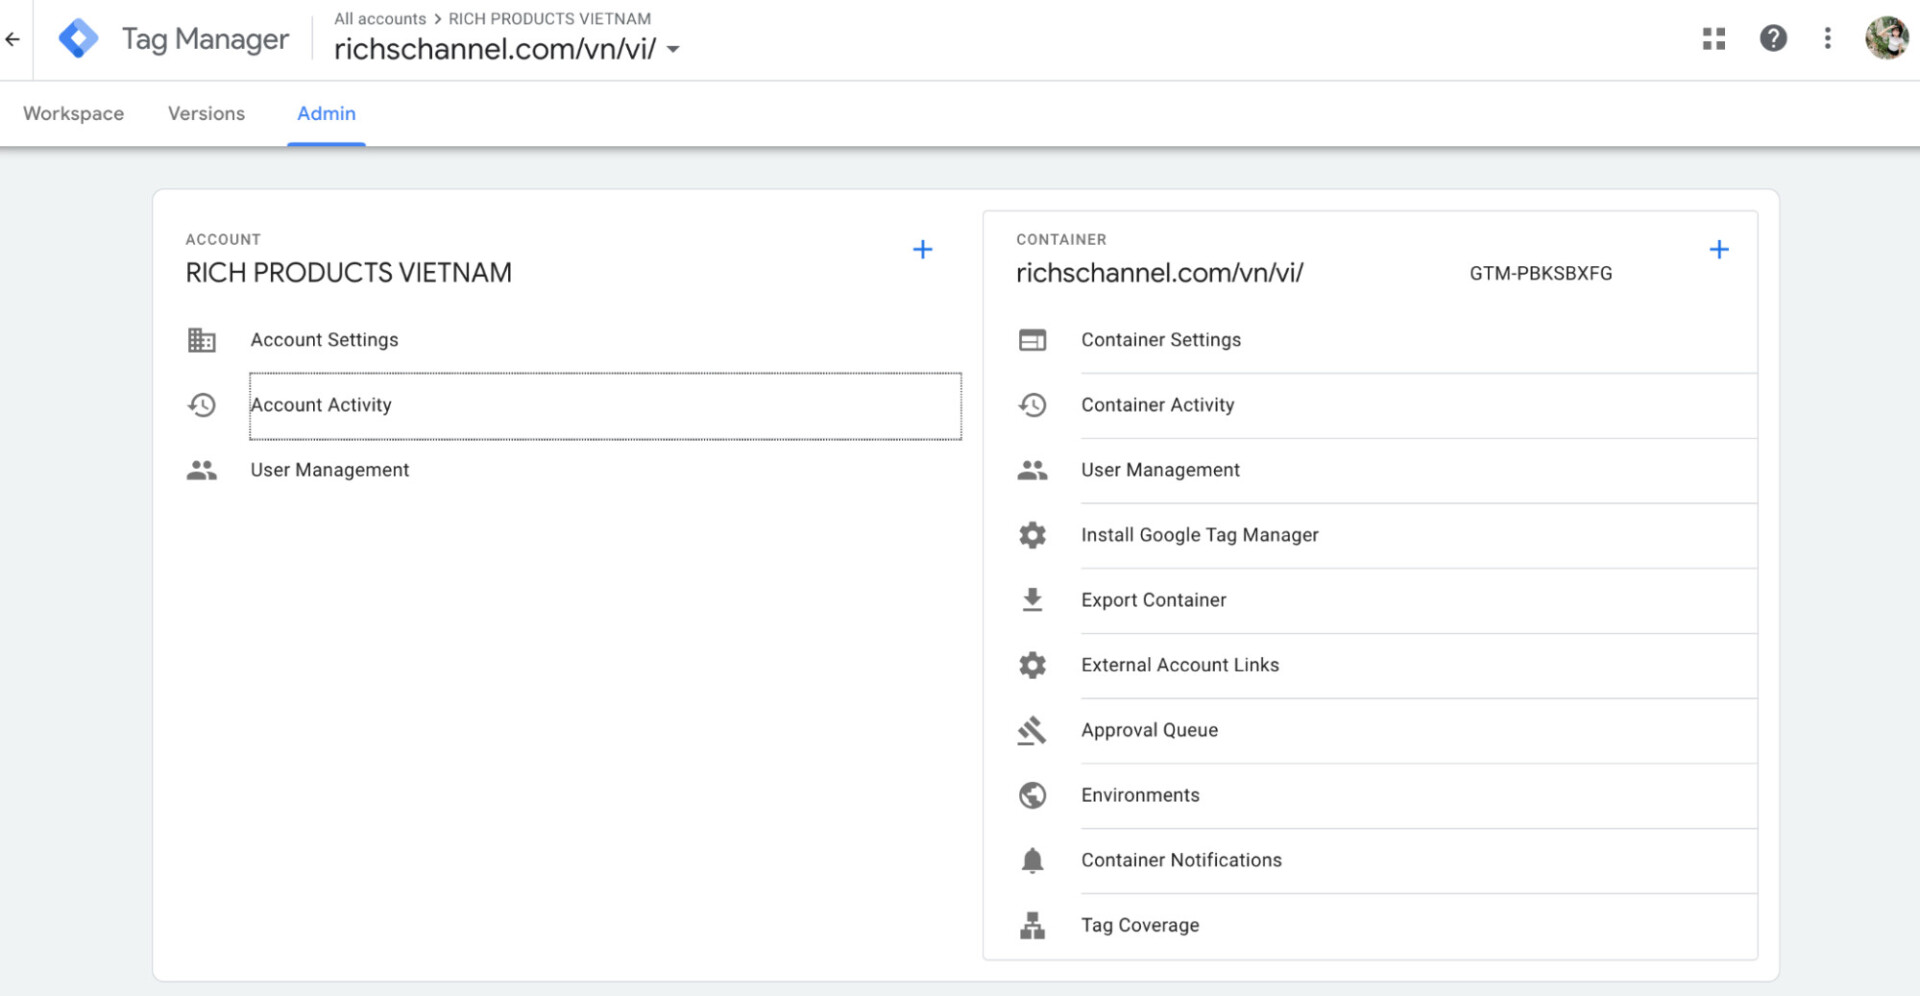Switch to the Workspace tab

pos(73,113)
